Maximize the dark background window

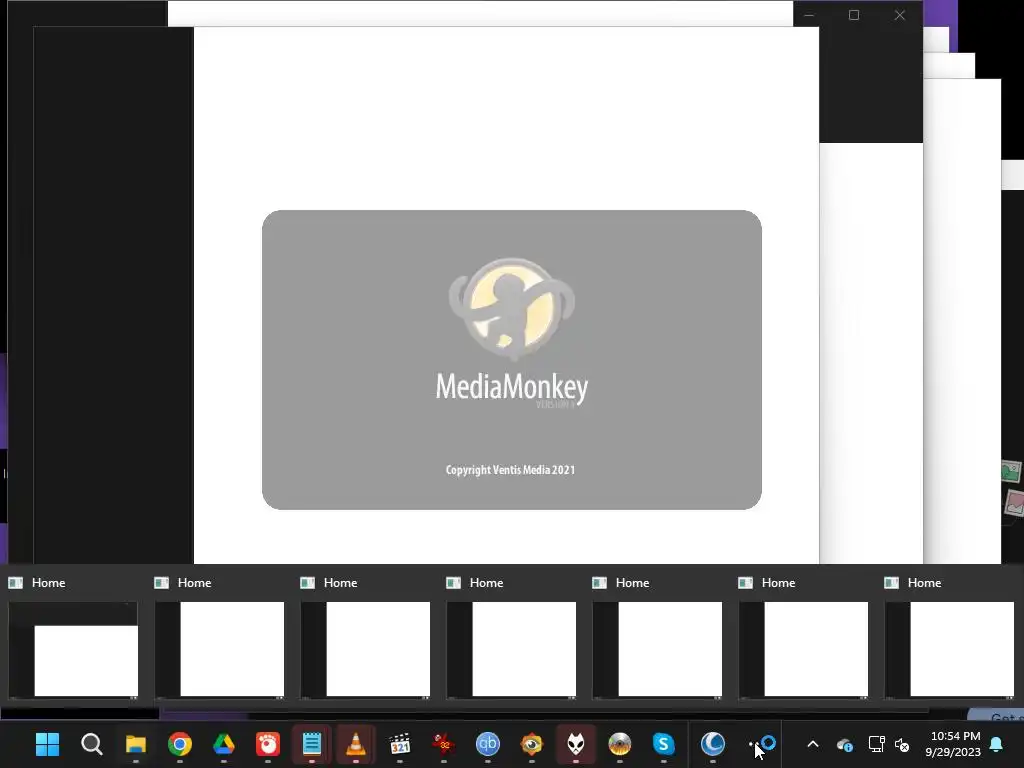(x=854, y=15)
